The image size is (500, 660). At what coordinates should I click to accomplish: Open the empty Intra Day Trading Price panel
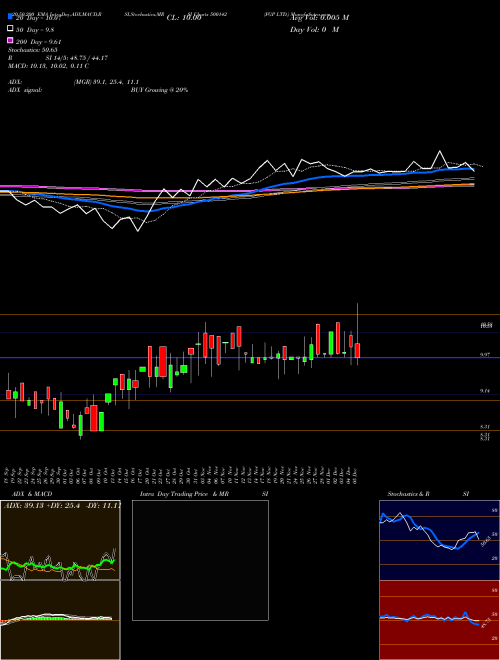pyautogui.click(x=200, y=560)
